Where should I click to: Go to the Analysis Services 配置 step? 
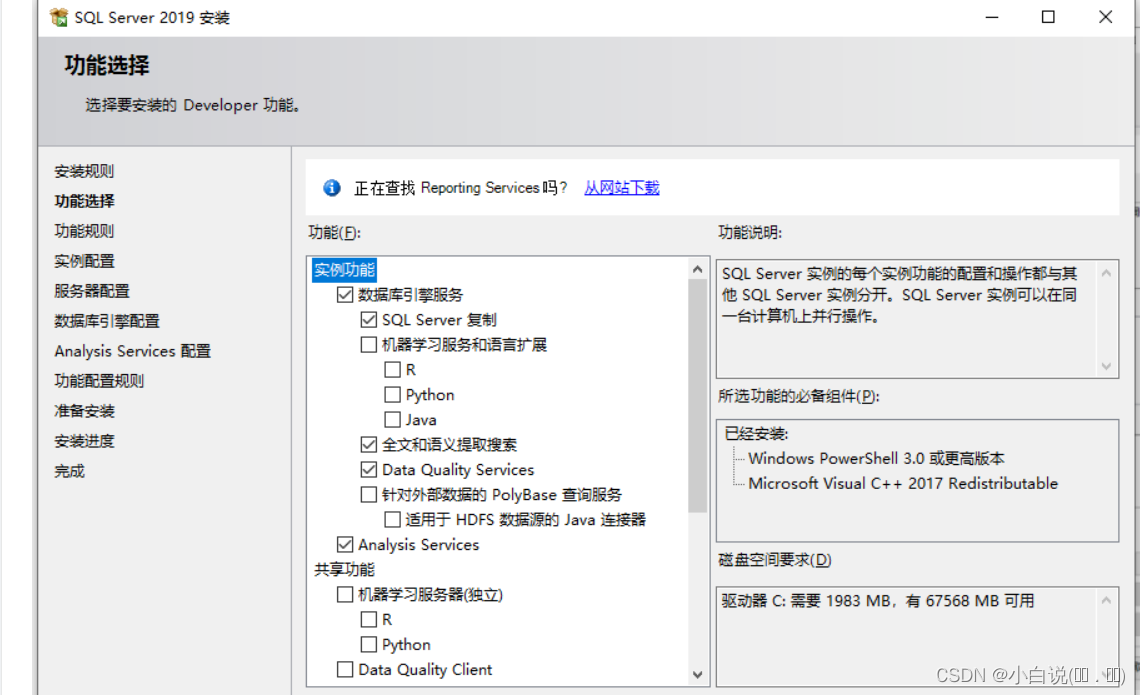132,351
